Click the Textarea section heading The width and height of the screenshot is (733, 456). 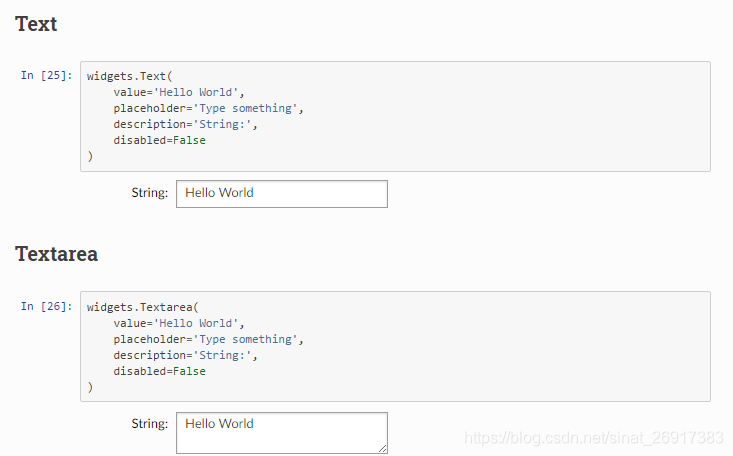tap(57, 254)
